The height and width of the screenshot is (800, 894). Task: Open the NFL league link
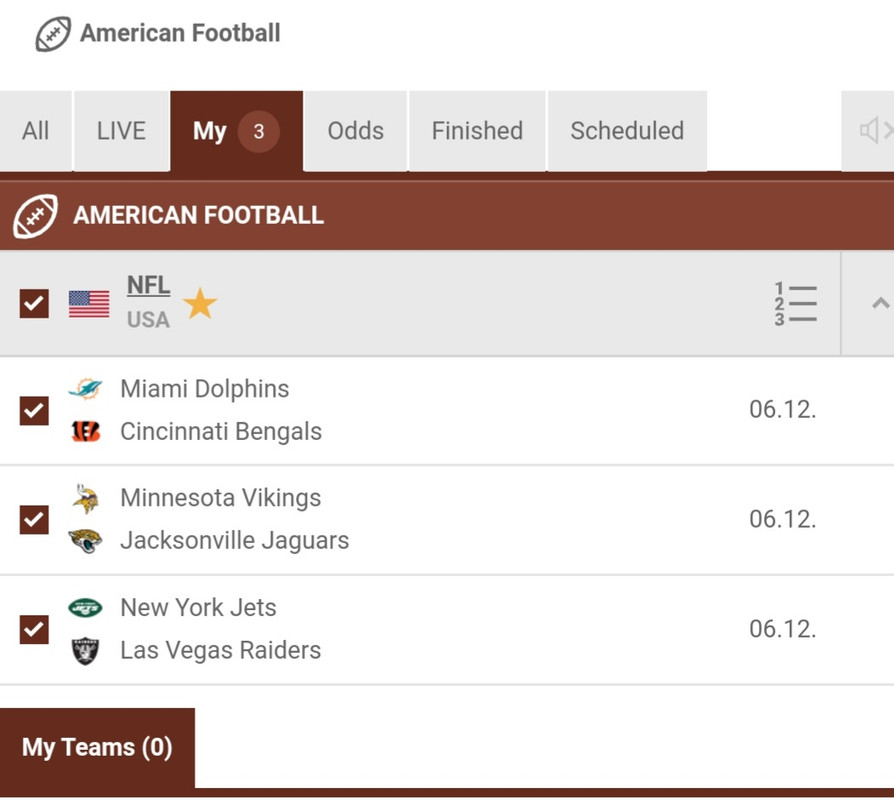tap(148, 285)
